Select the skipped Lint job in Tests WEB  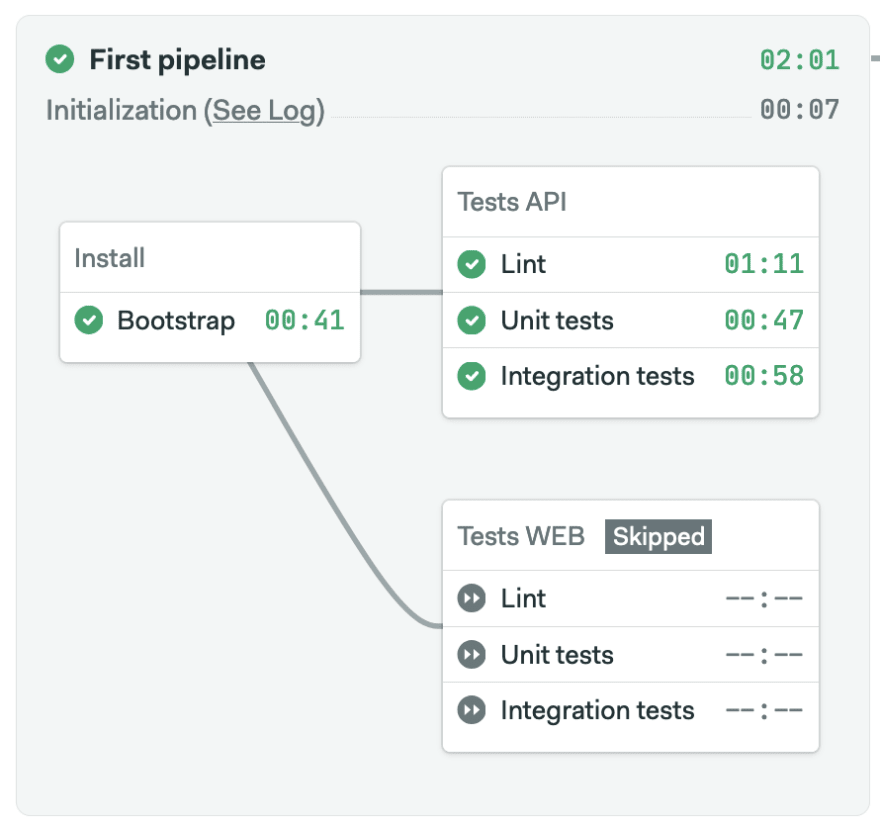point(630,598)
